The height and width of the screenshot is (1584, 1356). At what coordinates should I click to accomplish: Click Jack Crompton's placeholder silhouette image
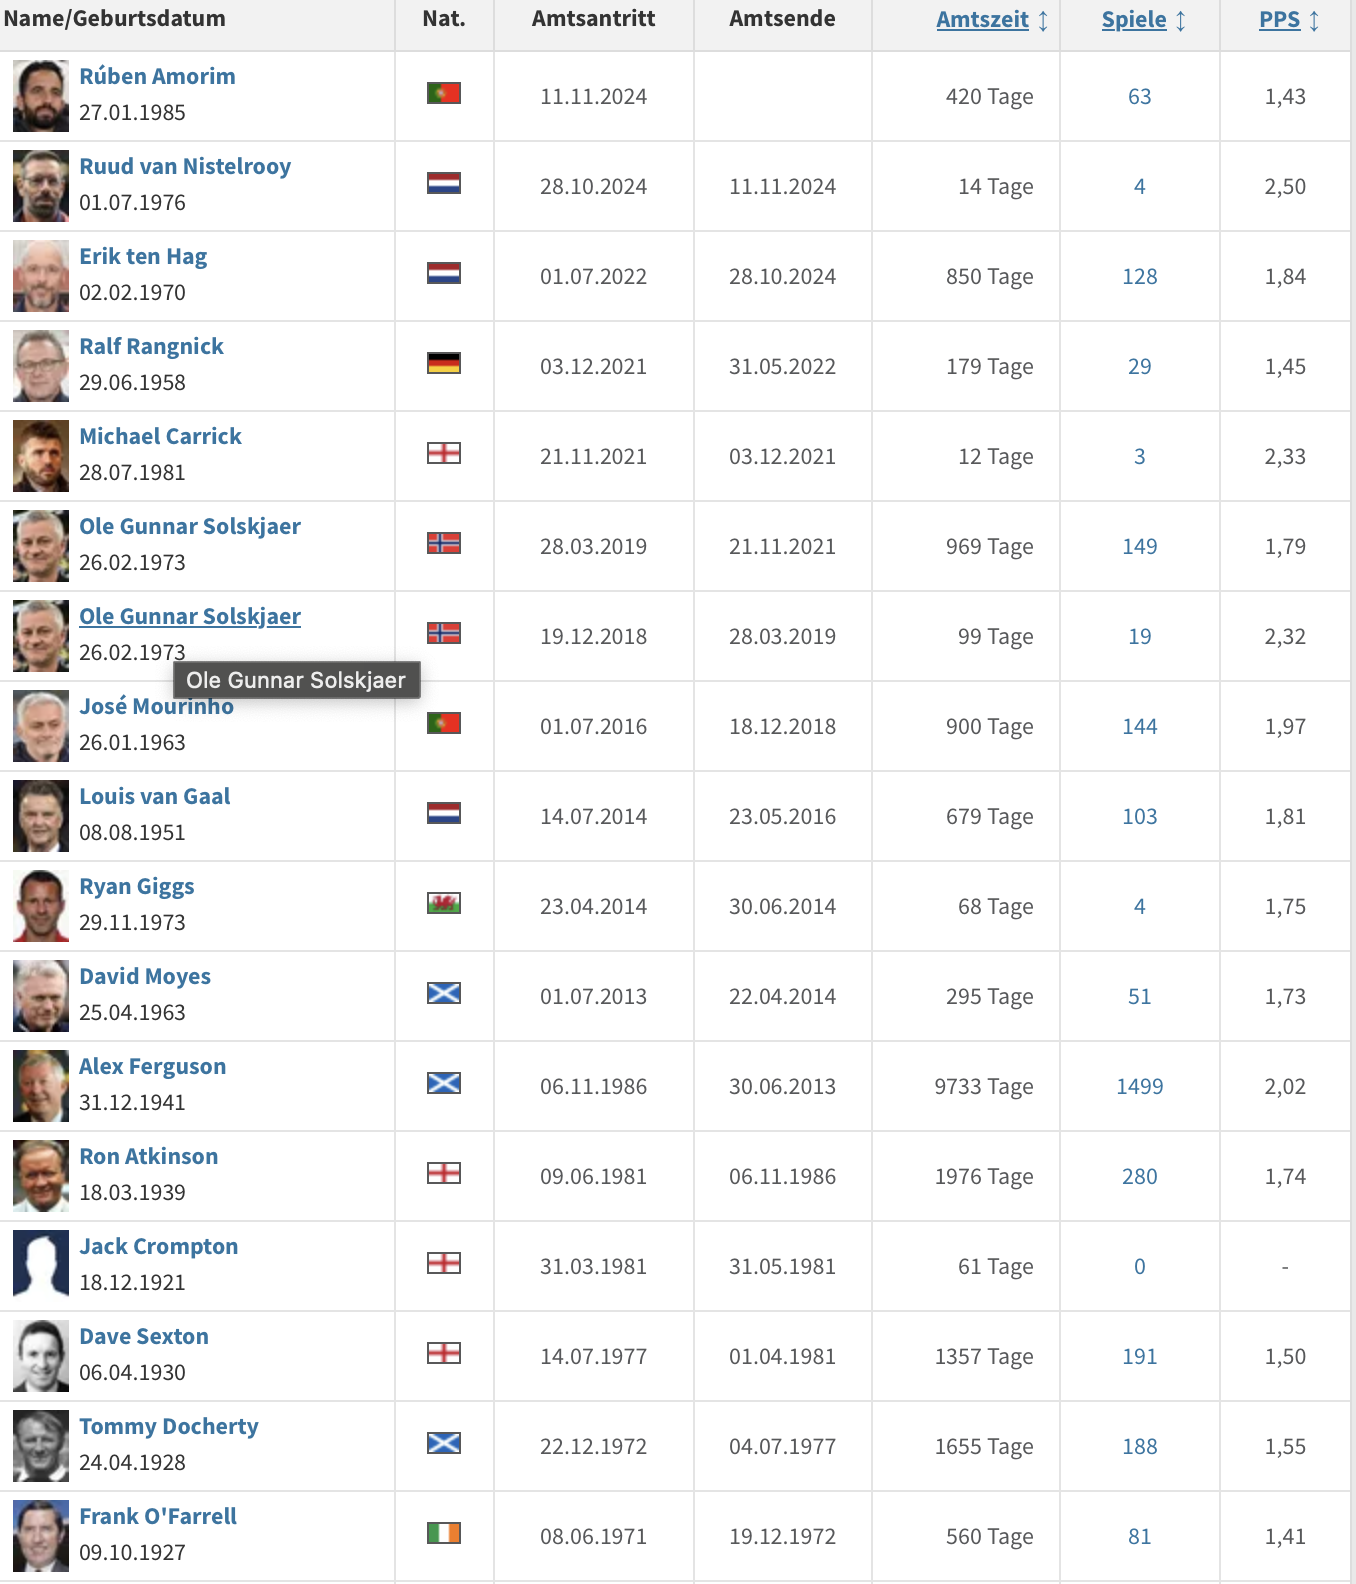[x=41, y=1266]
